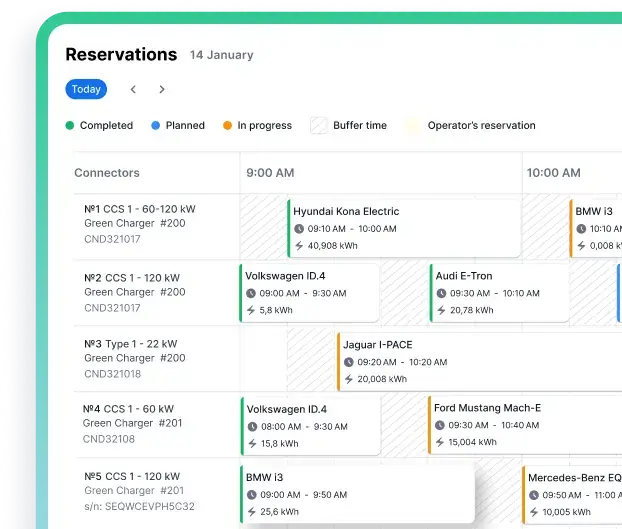This screenshot has height=529, width=622.
Task: Click lightning icon beside 20,008 kWh
Action: (349, 379)
